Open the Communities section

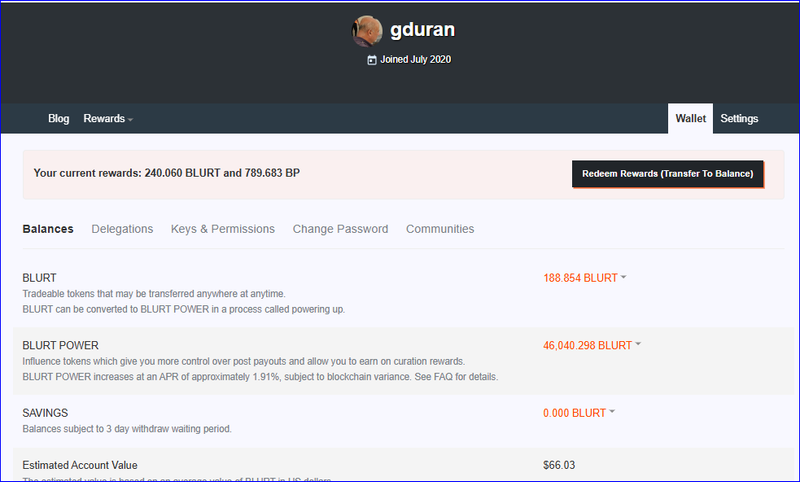point(440,229)
